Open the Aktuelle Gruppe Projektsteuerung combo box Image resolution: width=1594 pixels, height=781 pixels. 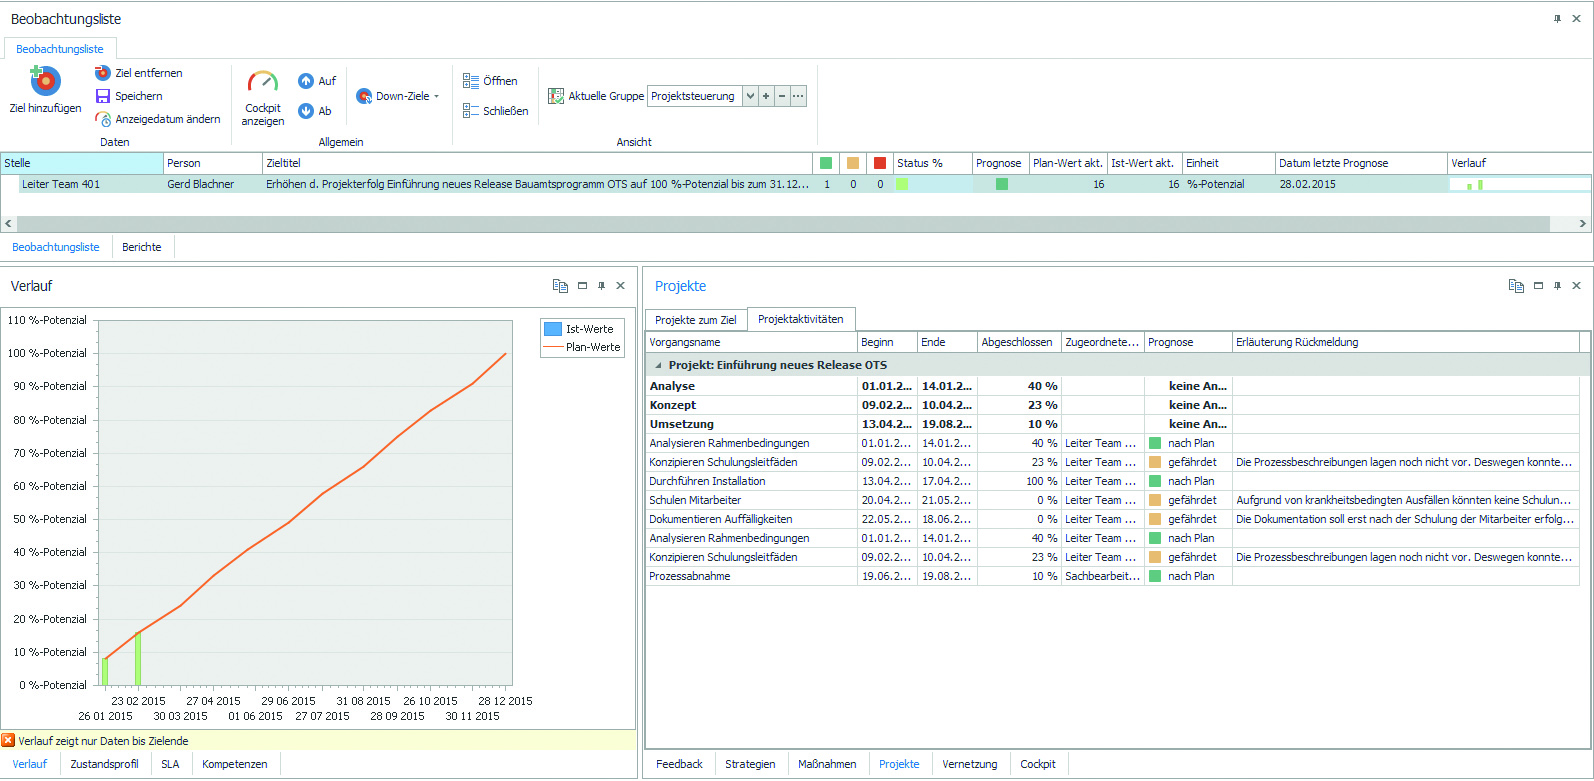point(750,96)
